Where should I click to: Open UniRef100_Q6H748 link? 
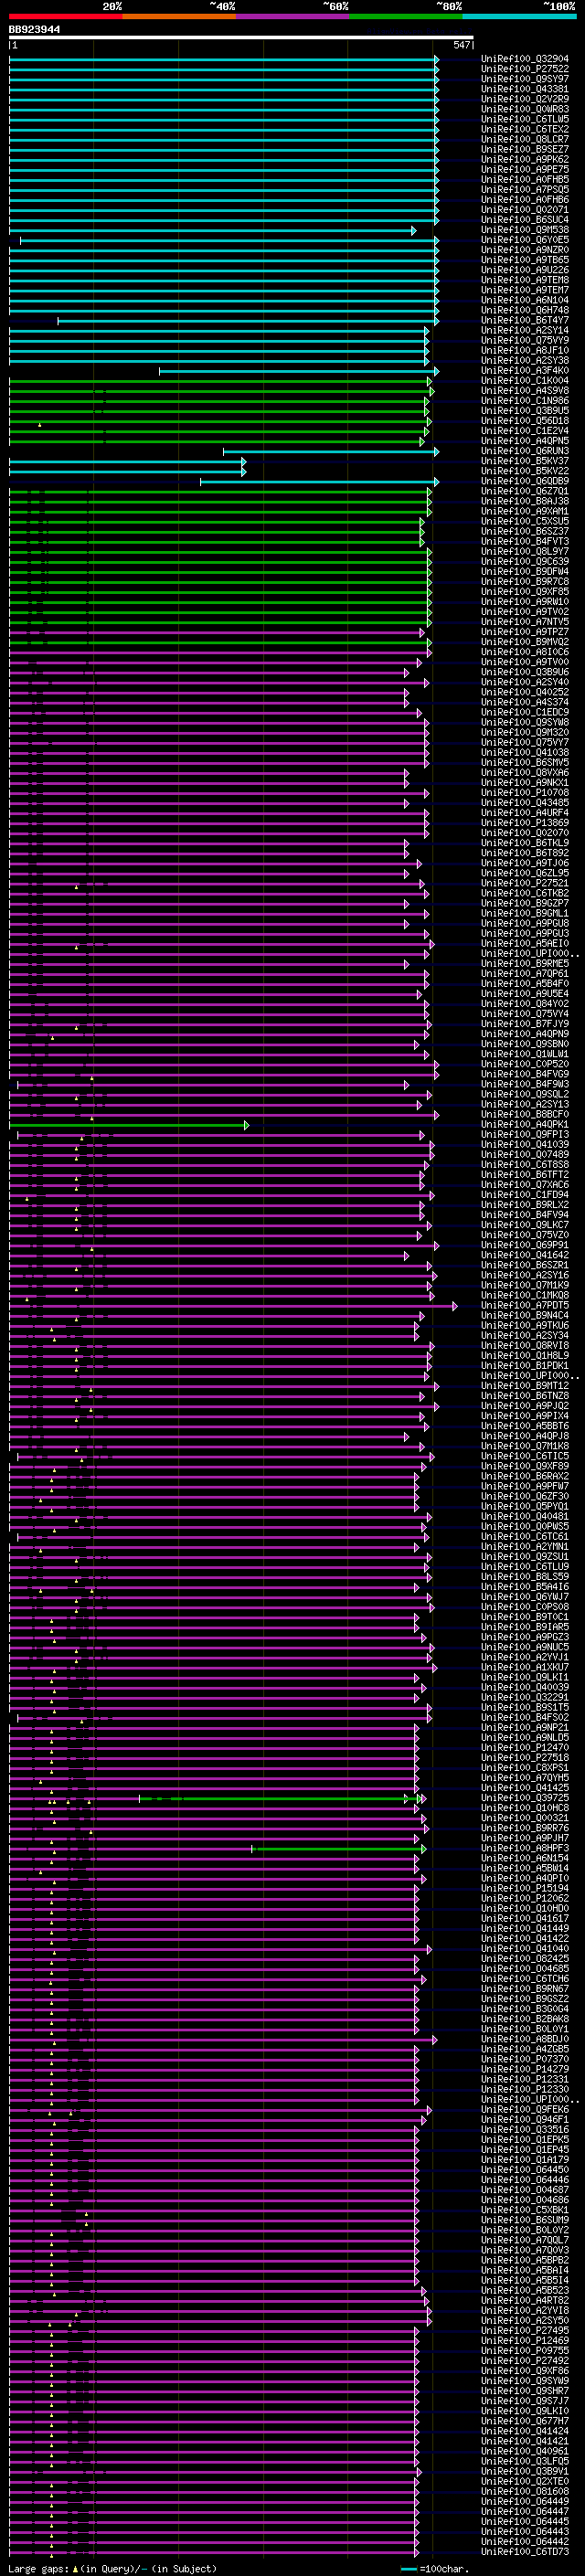pos(524,310)
